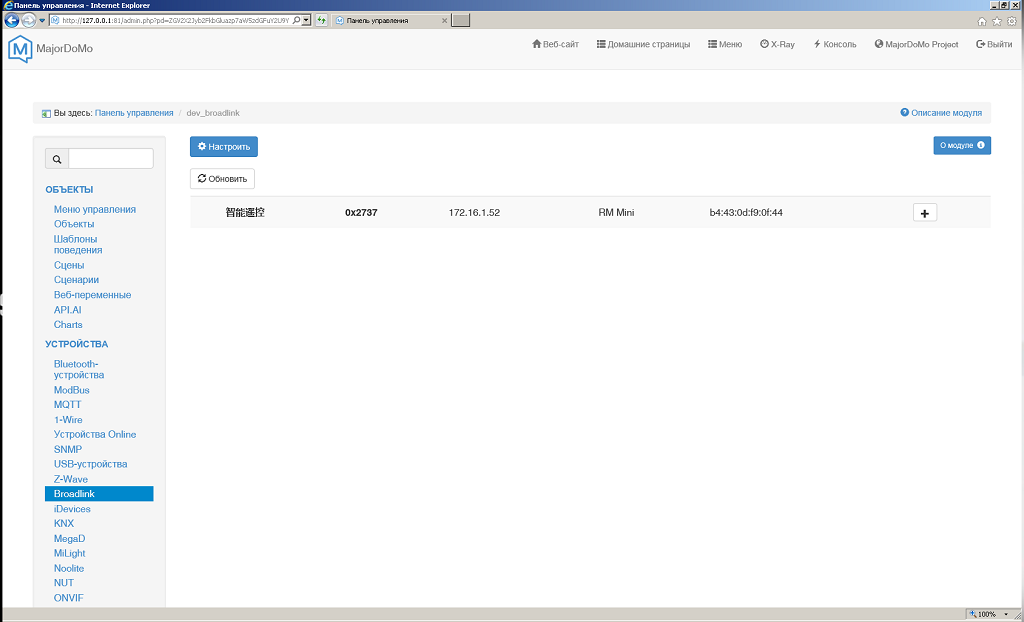This screenshot has width=1024, height=622.
Task: Open the zoom level dropdown at 100%
Action: click(1006, 614)
